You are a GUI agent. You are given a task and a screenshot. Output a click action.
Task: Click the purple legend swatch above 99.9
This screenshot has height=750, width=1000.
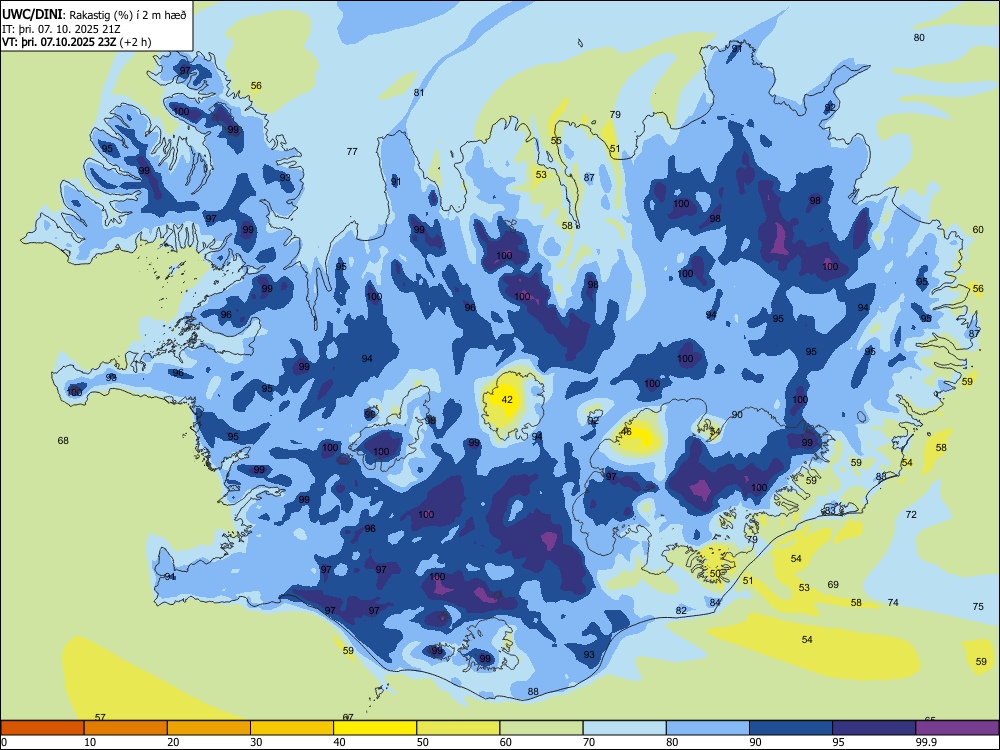(957, 728)
